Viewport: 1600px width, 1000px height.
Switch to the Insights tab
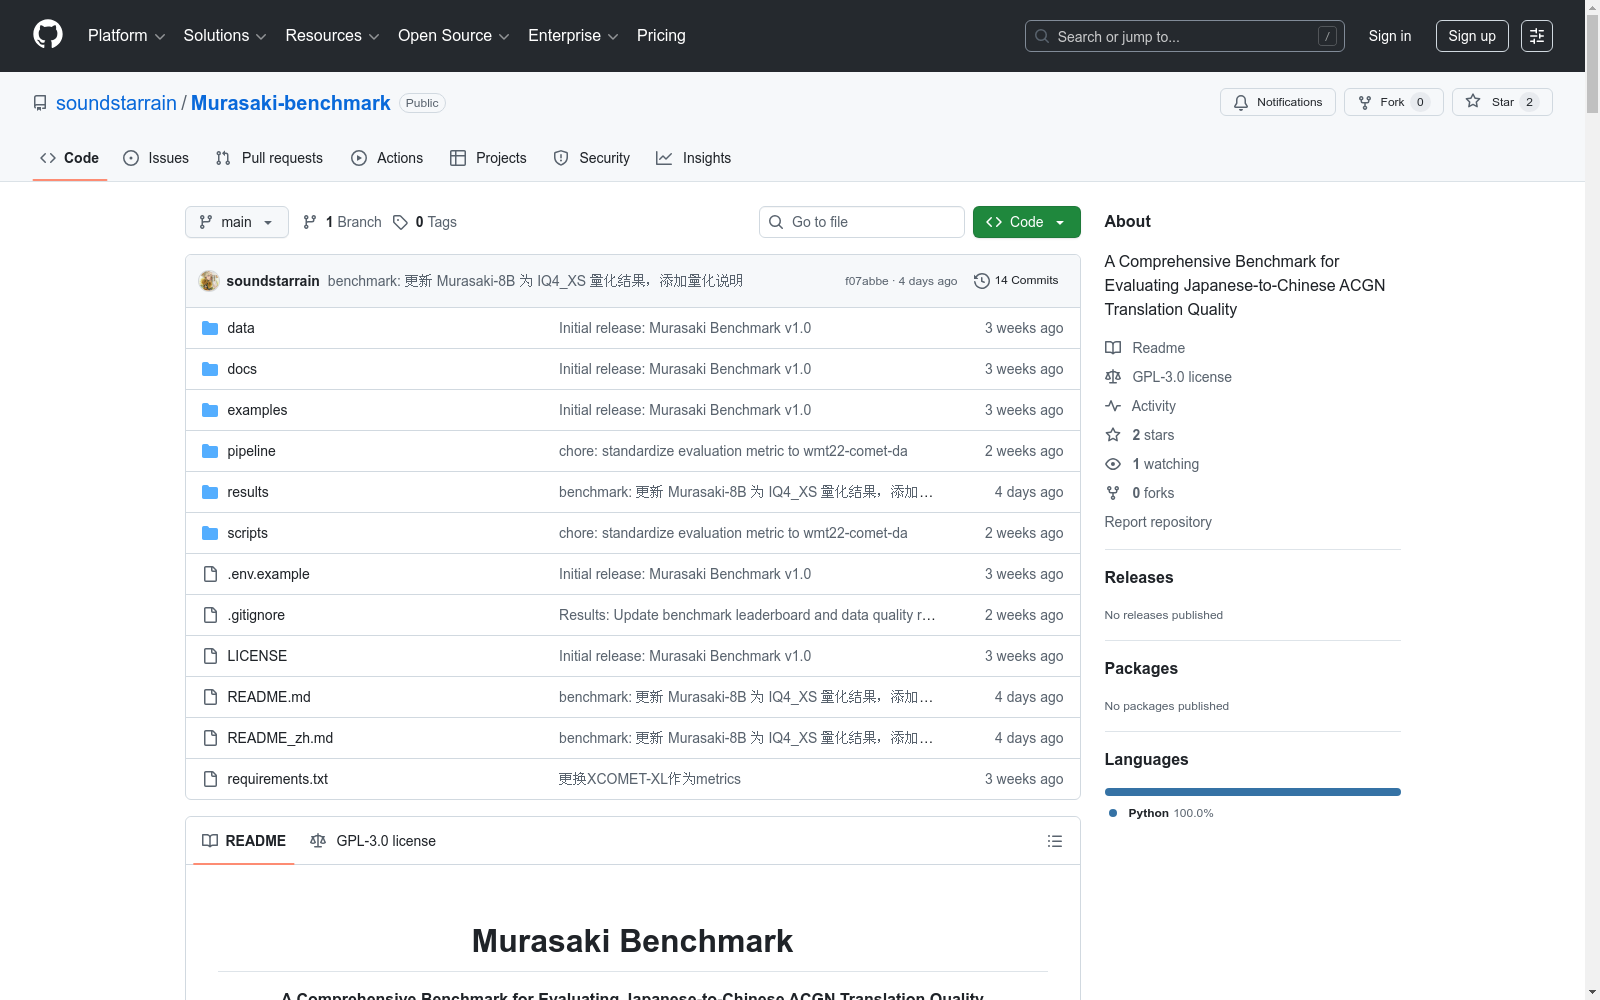(x=693, y=158)
